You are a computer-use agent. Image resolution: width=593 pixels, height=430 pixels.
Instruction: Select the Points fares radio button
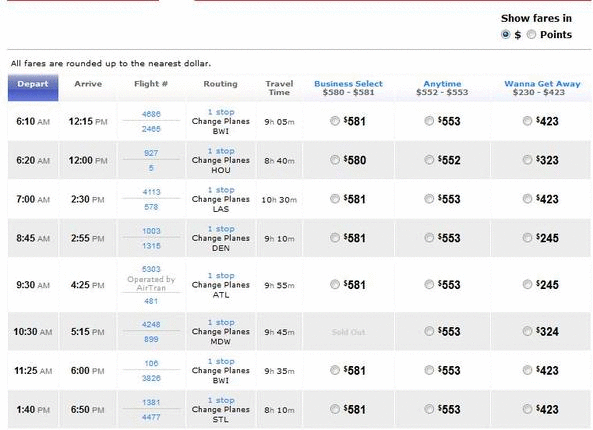click(531, 34)
